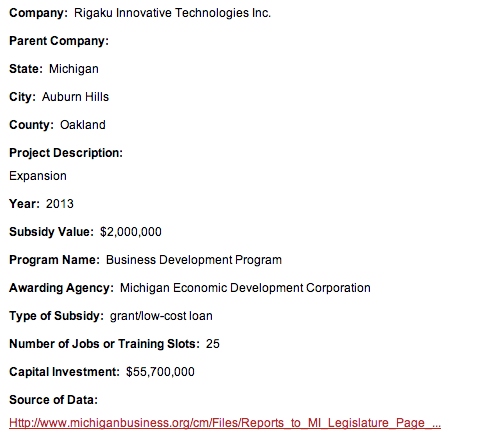
Task: Select the Source of Data label
Action: coord(53,400)
